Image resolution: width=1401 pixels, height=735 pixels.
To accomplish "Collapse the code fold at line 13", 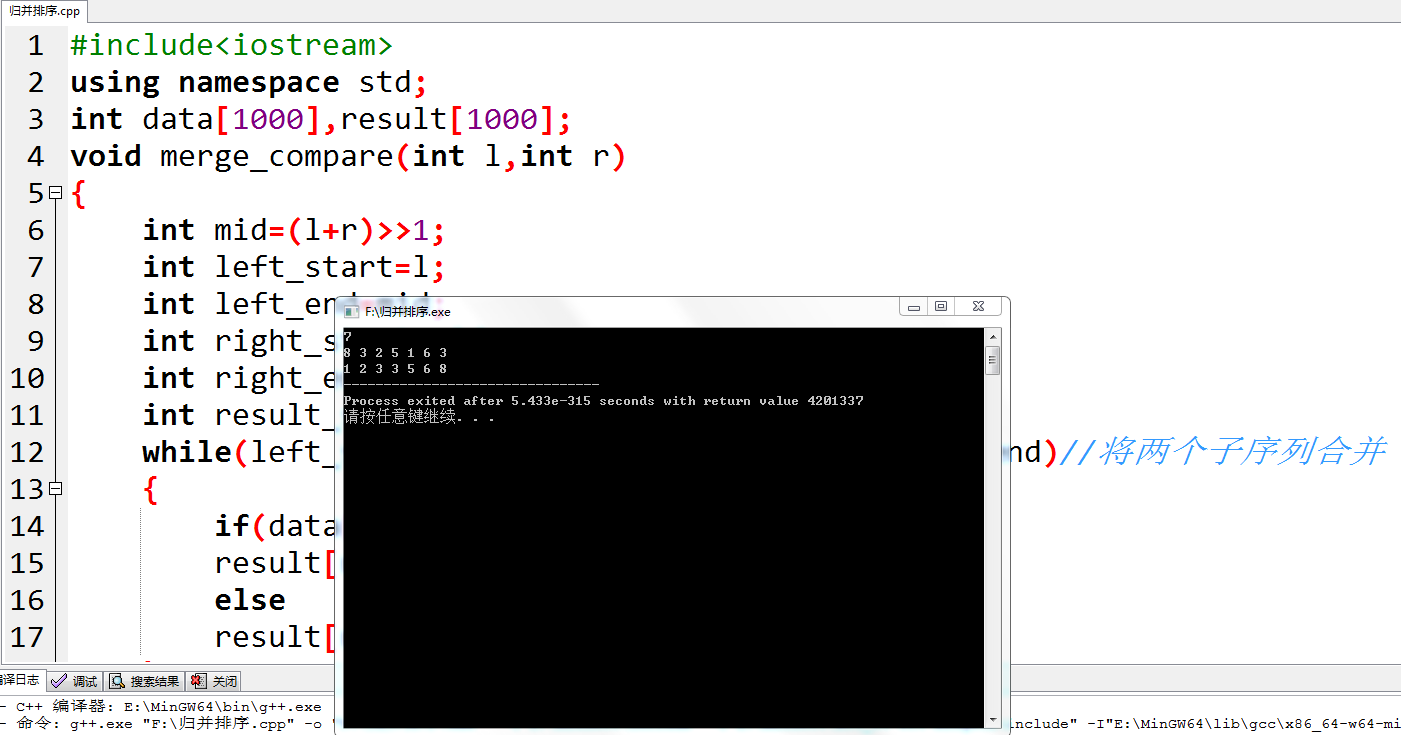I will [55, 488].
